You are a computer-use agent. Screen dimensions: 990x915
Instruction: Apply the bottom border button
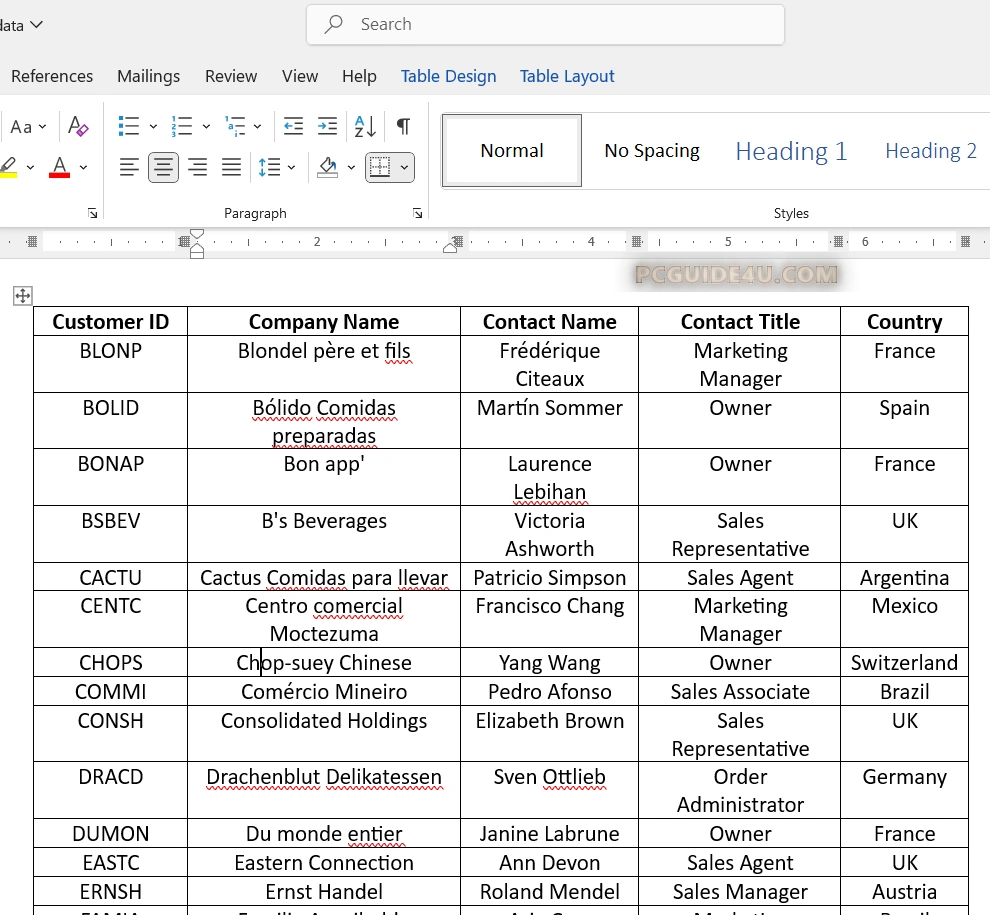click(x=379, y=167)
